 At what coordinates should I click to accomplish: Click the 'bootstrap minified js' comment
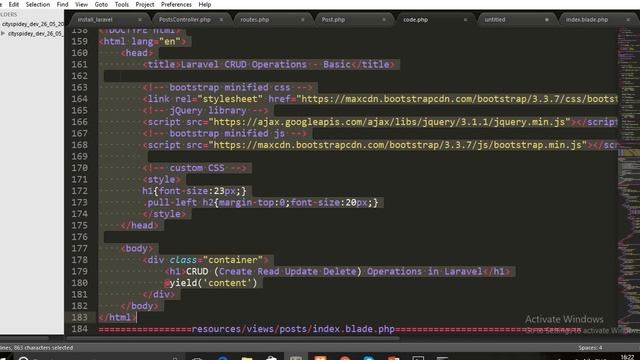point(224,133)
